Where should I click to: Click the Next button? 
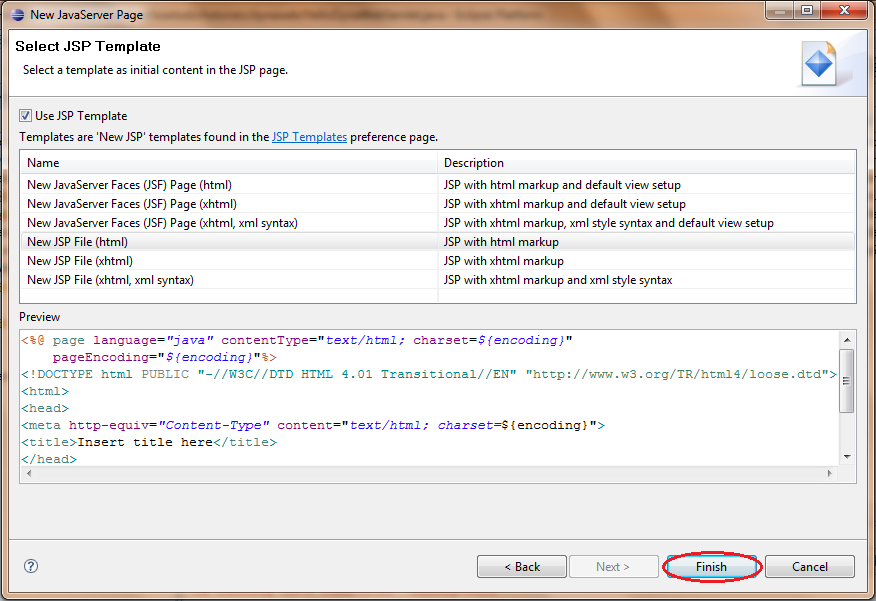click(613, 566)
